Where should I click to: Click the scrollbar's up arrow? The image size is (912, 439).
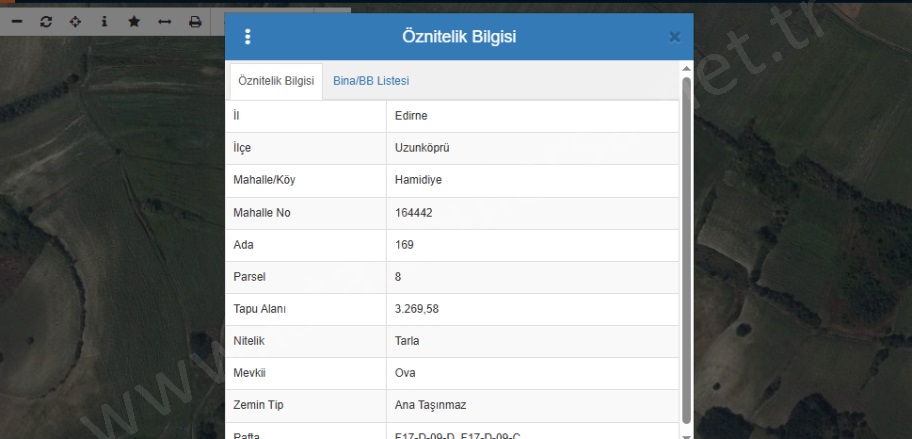(x=686, y=69)
